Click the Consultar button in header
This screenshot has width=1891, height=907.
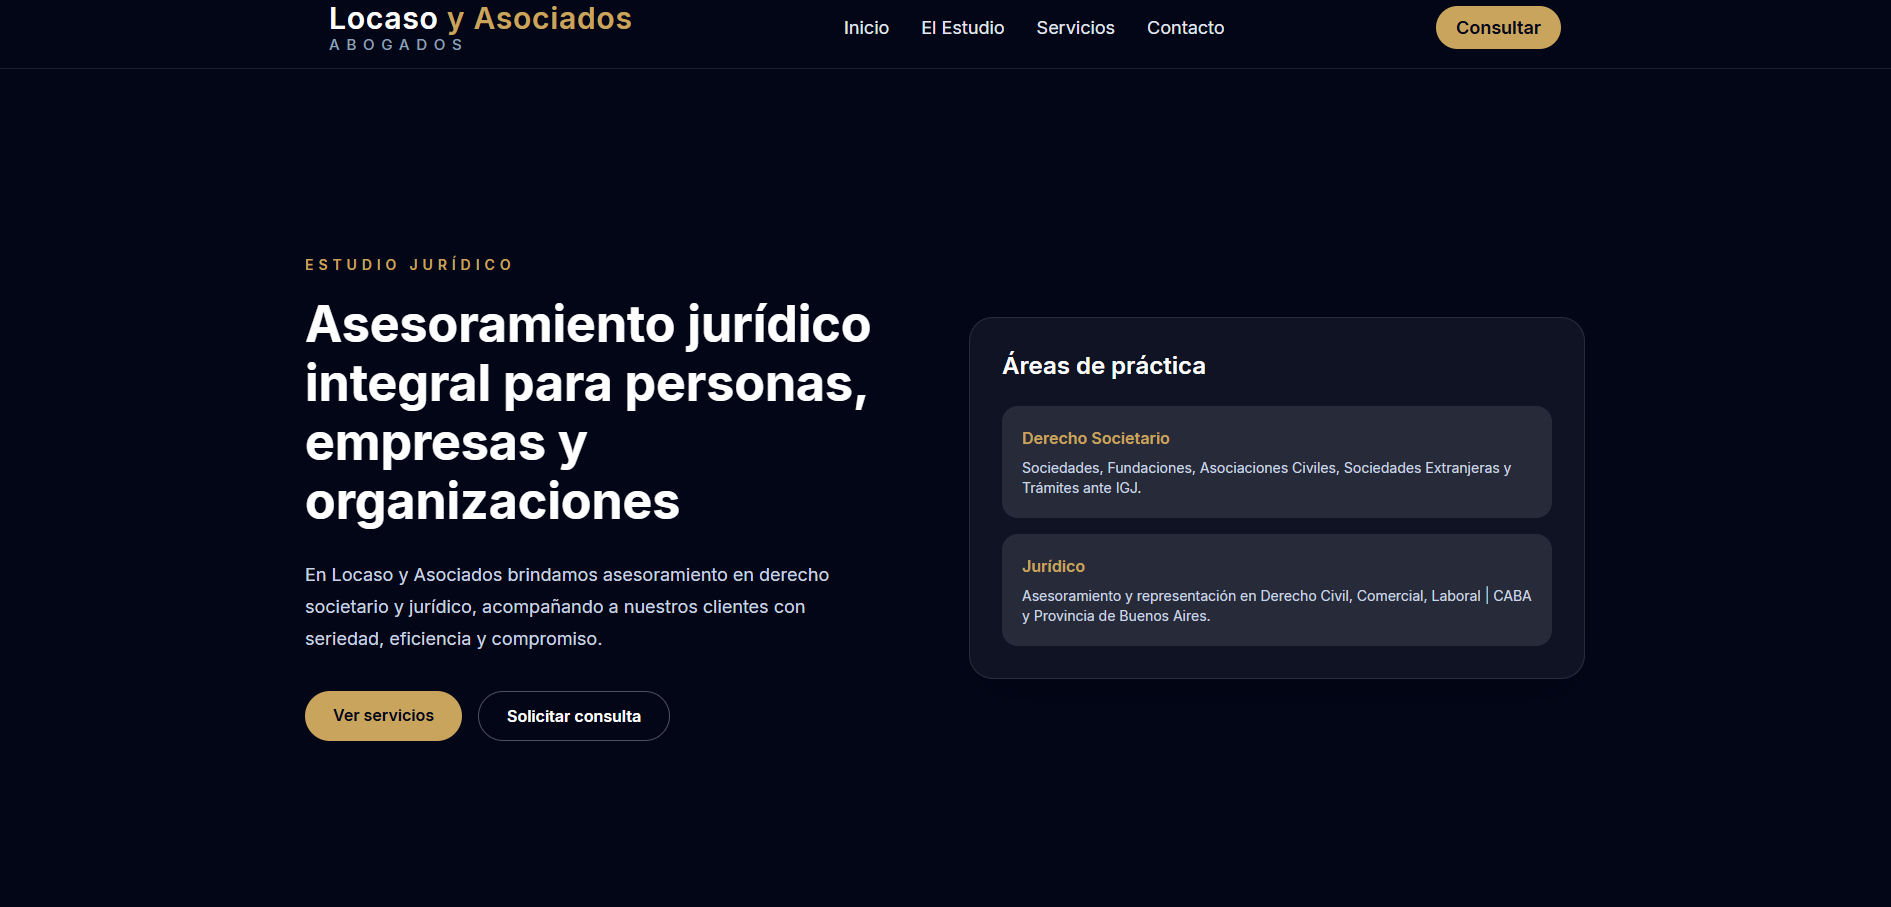1498,28
